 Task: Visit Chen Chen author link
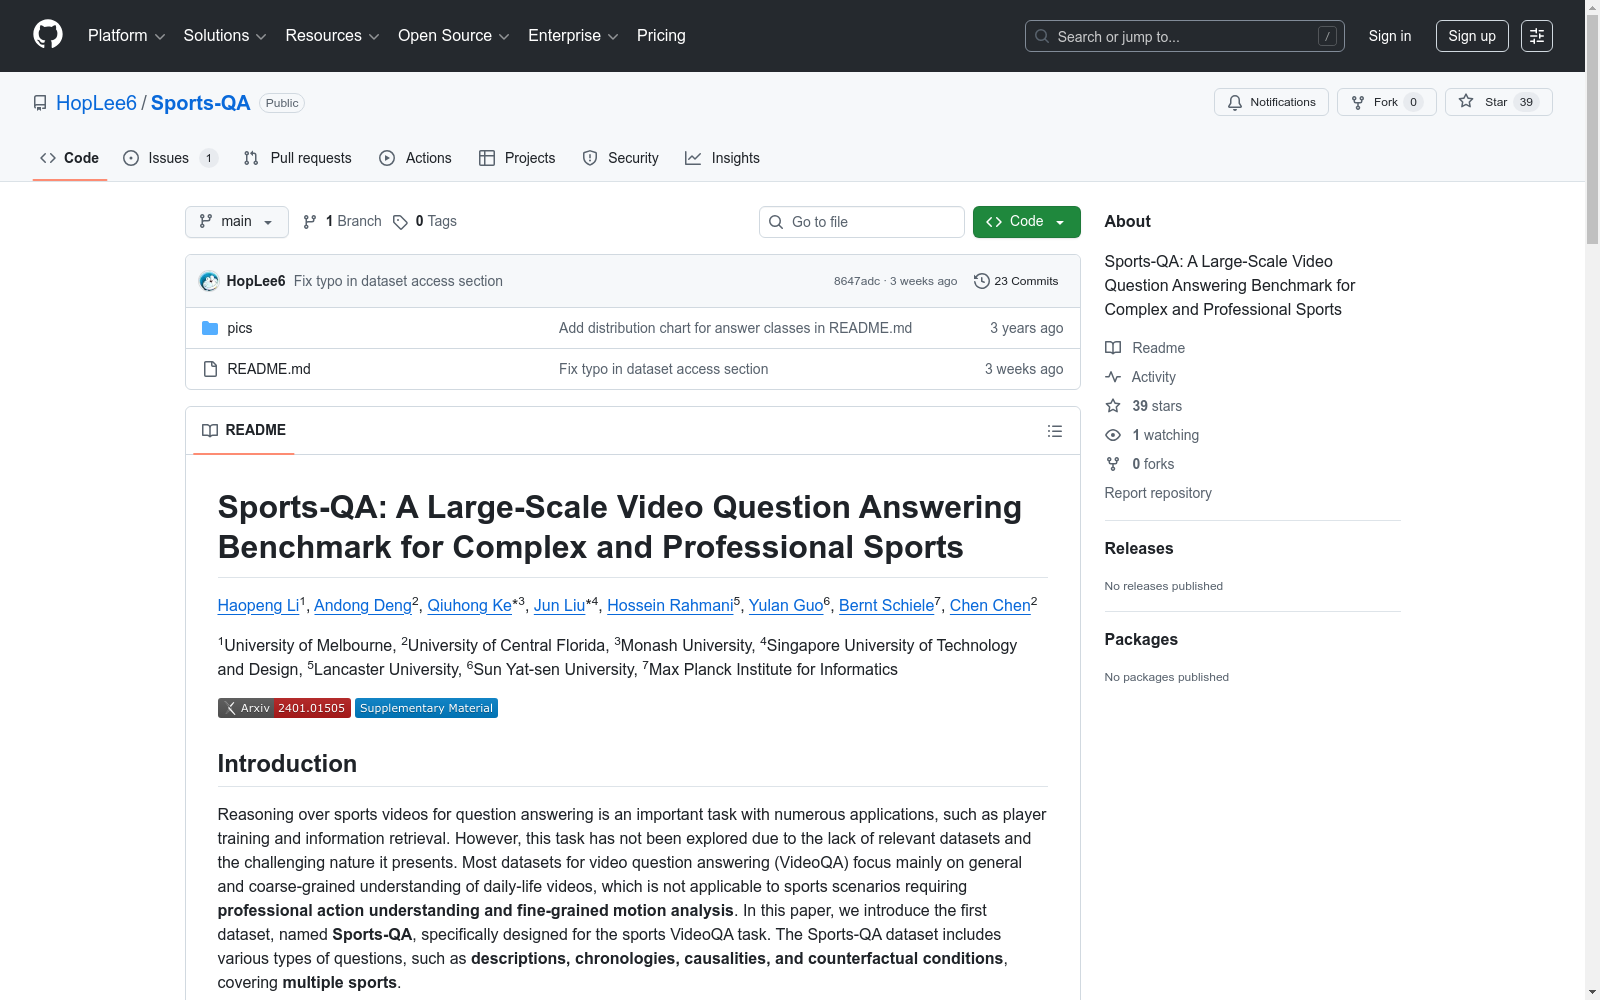(x=990, y=605)
